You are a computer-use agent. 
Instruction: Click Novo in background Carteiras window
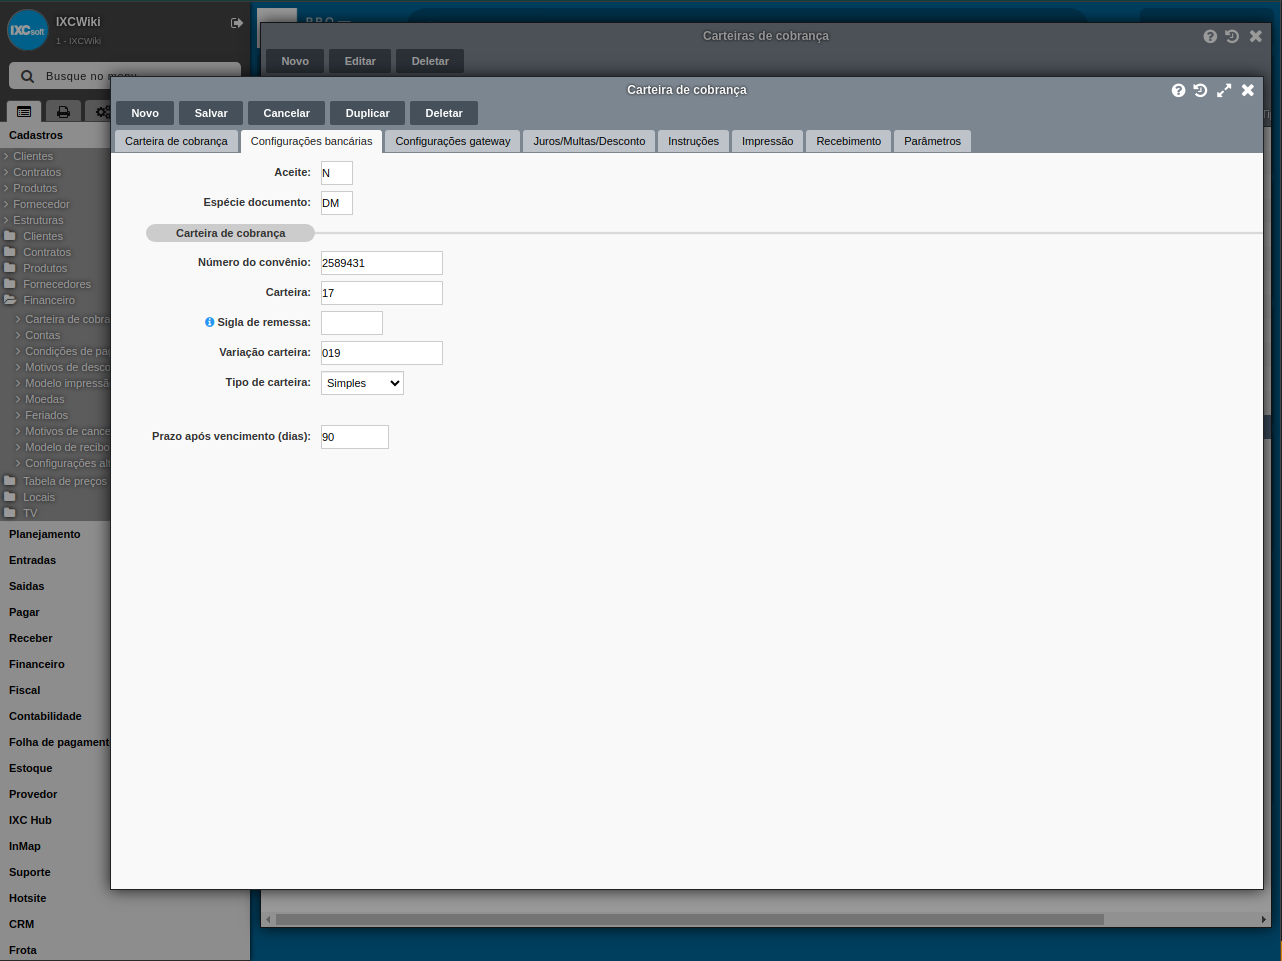point(295,61)
